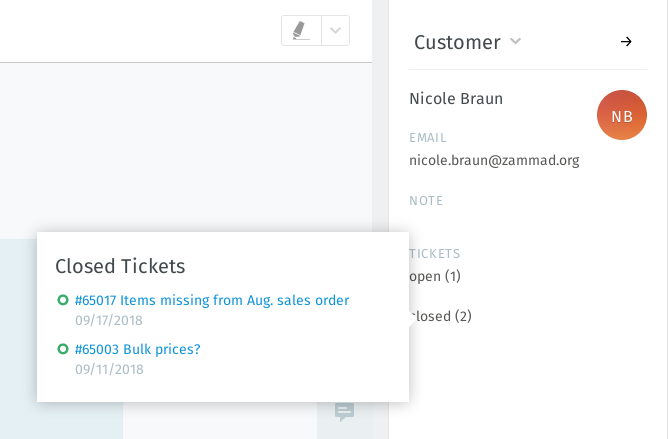Click the email nicole.braun@zammad.org
The height and width of the screenshot is (439, 668).
tap(494, 160)
